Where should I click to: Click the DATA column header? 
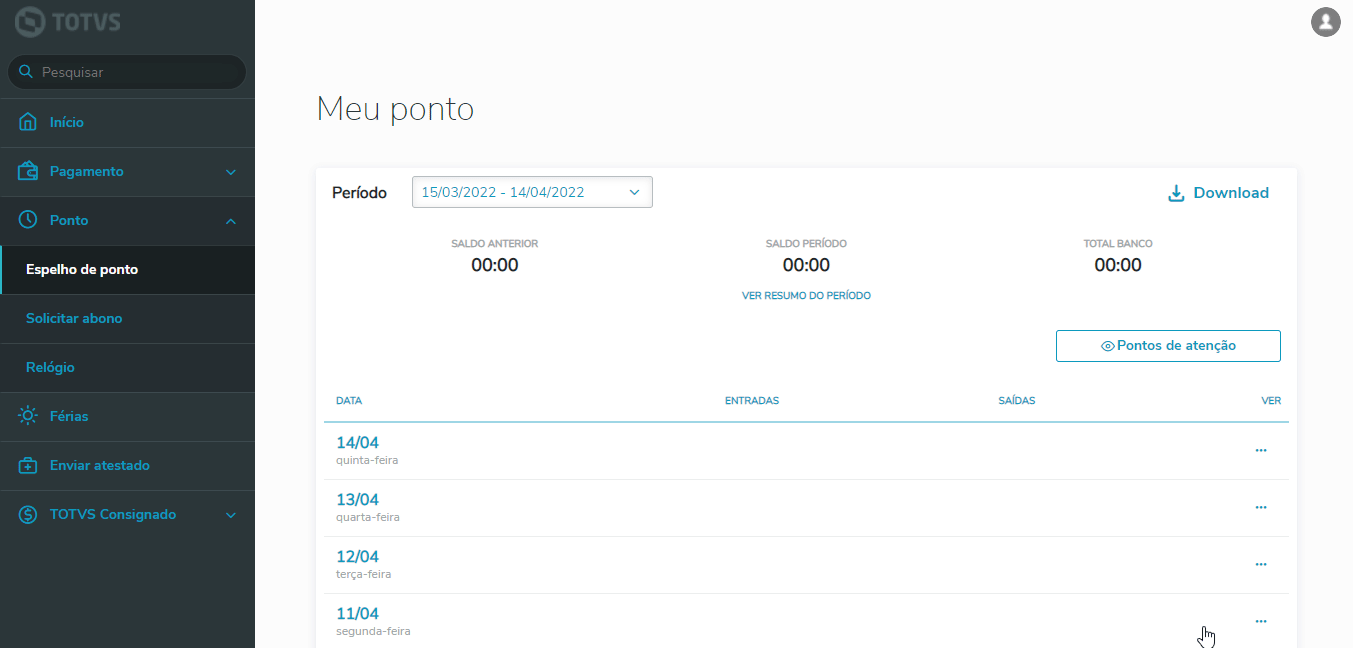tap(349, 401)
